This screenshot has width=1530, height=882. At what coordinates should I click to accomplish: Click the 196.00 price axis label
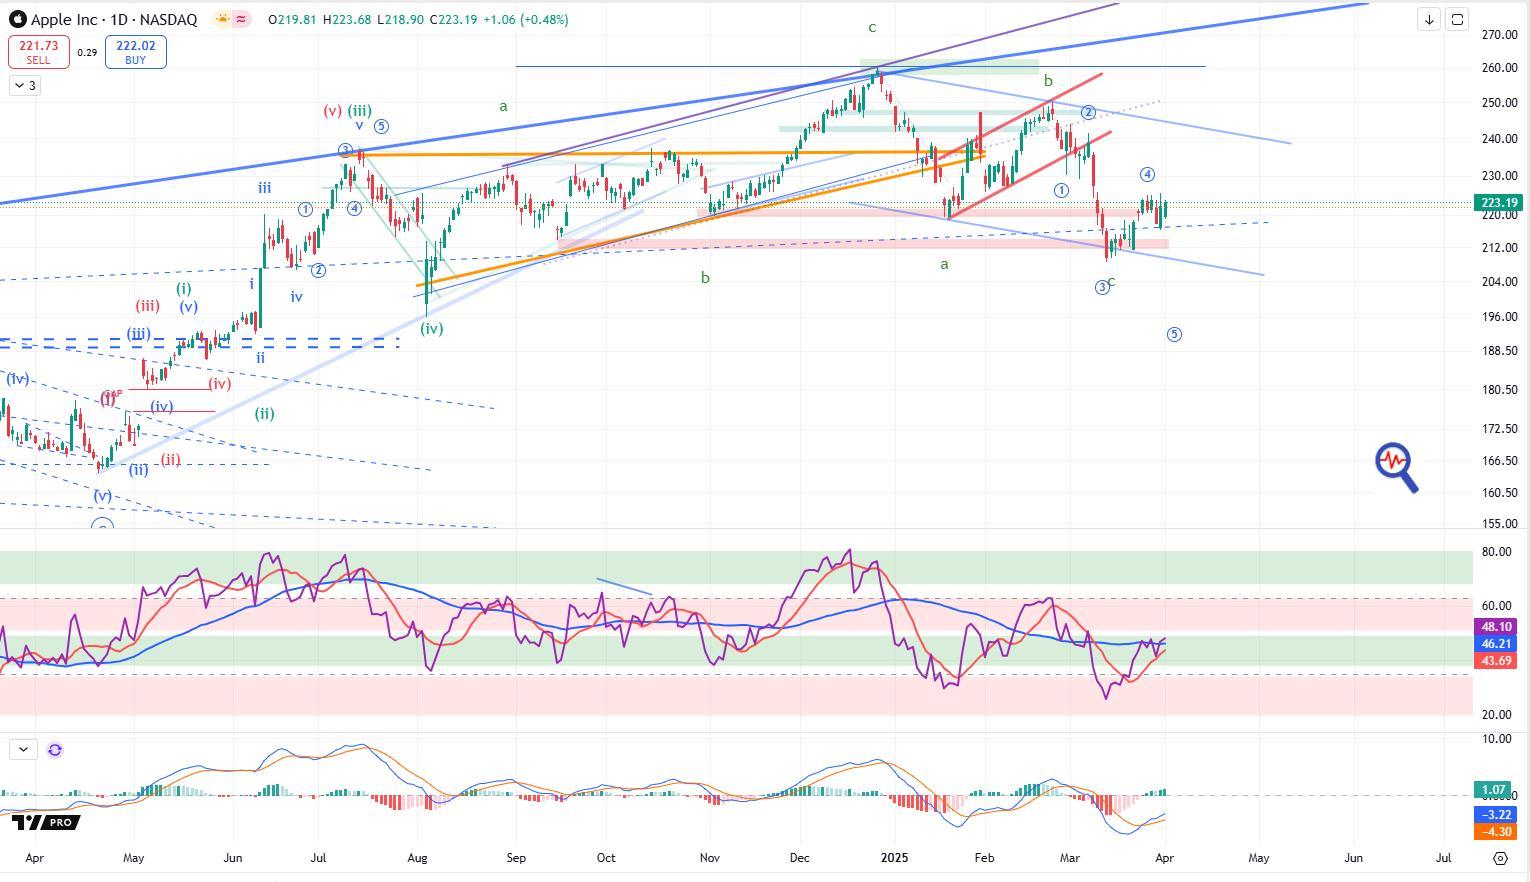click(1499, 317)
